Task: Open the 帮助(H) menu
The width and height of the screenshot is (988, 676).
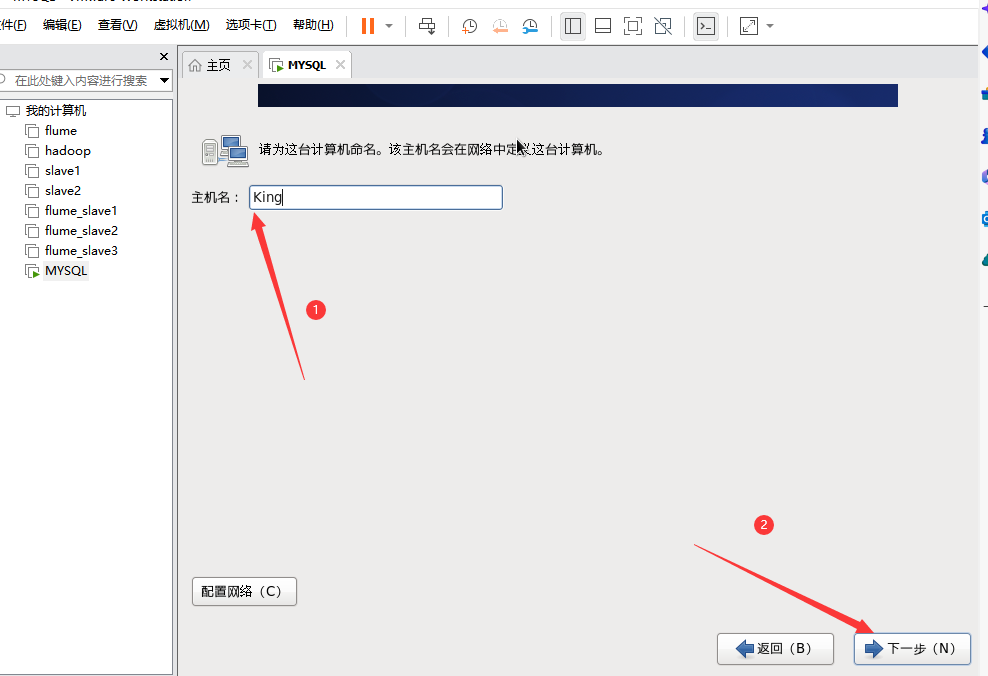Action: [313, 25]
